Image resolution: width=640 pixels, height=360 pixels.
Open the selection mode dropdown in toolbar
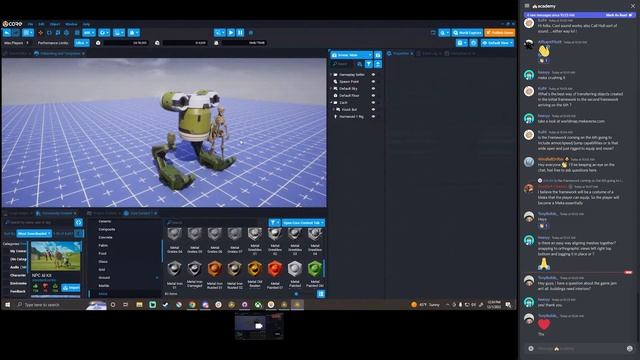pos(28,33)
